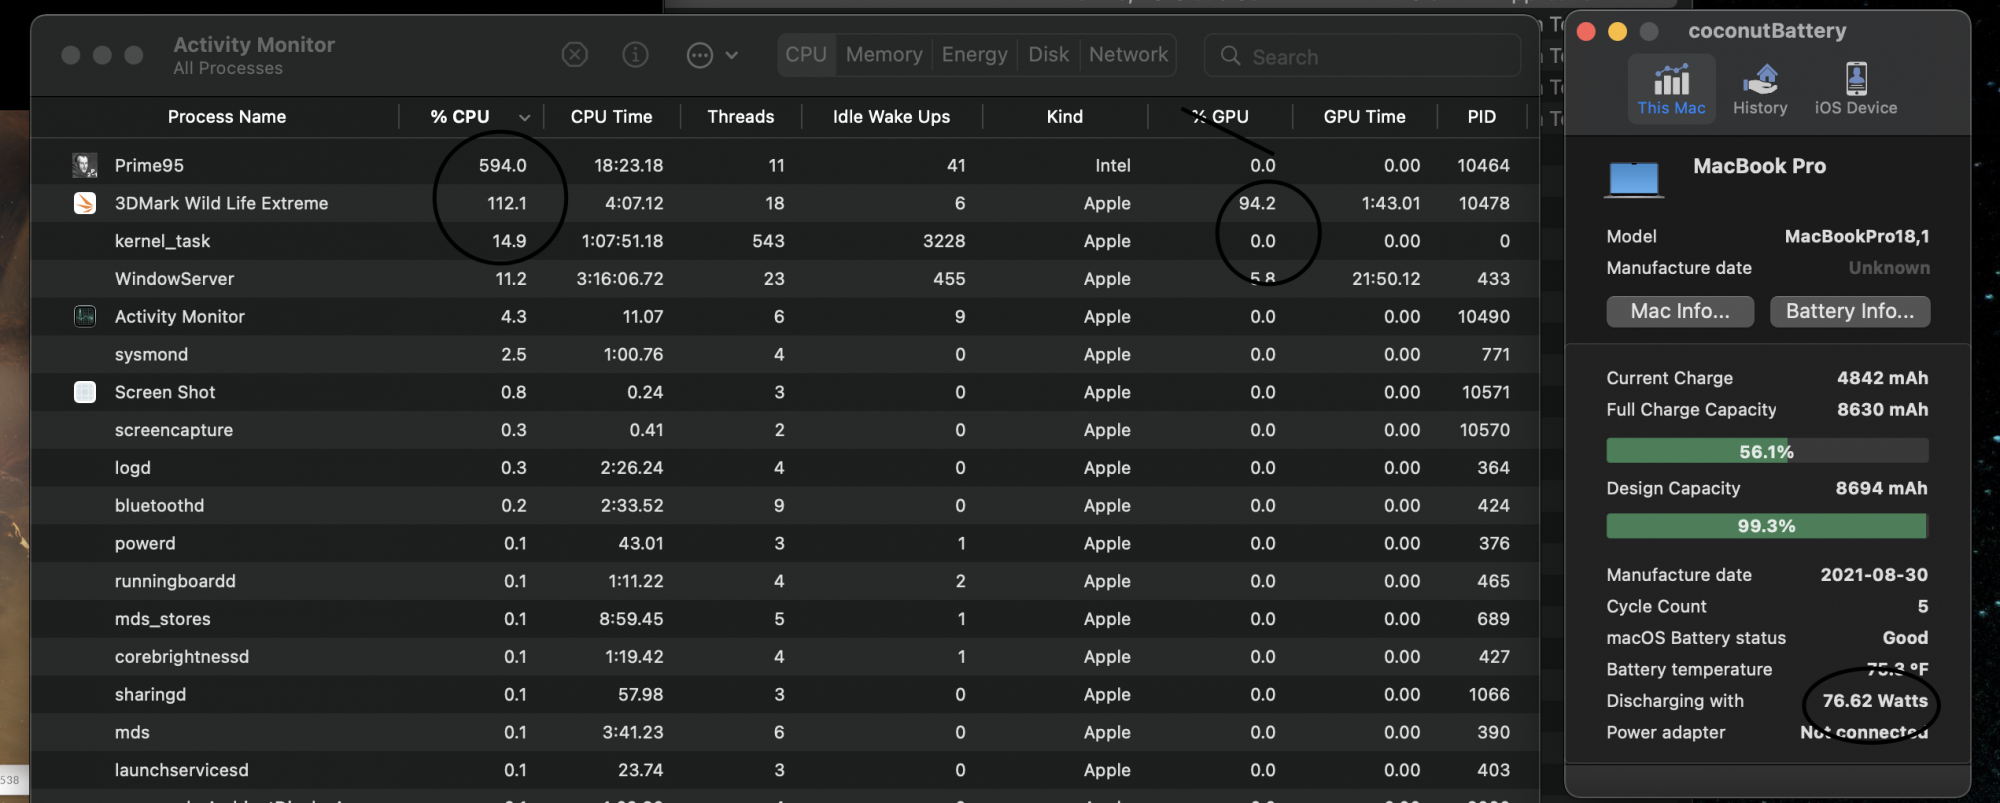This screenshot has width=2000, height=803.
Task: Click the 94.2 GPU value for 3DMark
Action: [1257, 203]
